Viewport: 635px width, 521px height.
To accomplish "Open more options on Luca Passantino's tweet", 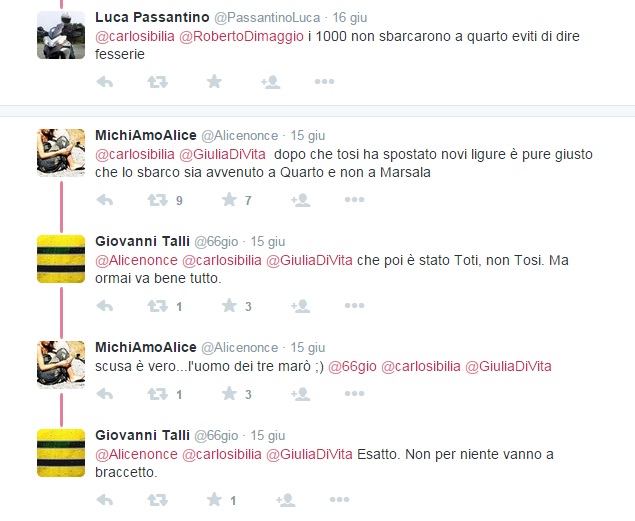I will 324,82.
